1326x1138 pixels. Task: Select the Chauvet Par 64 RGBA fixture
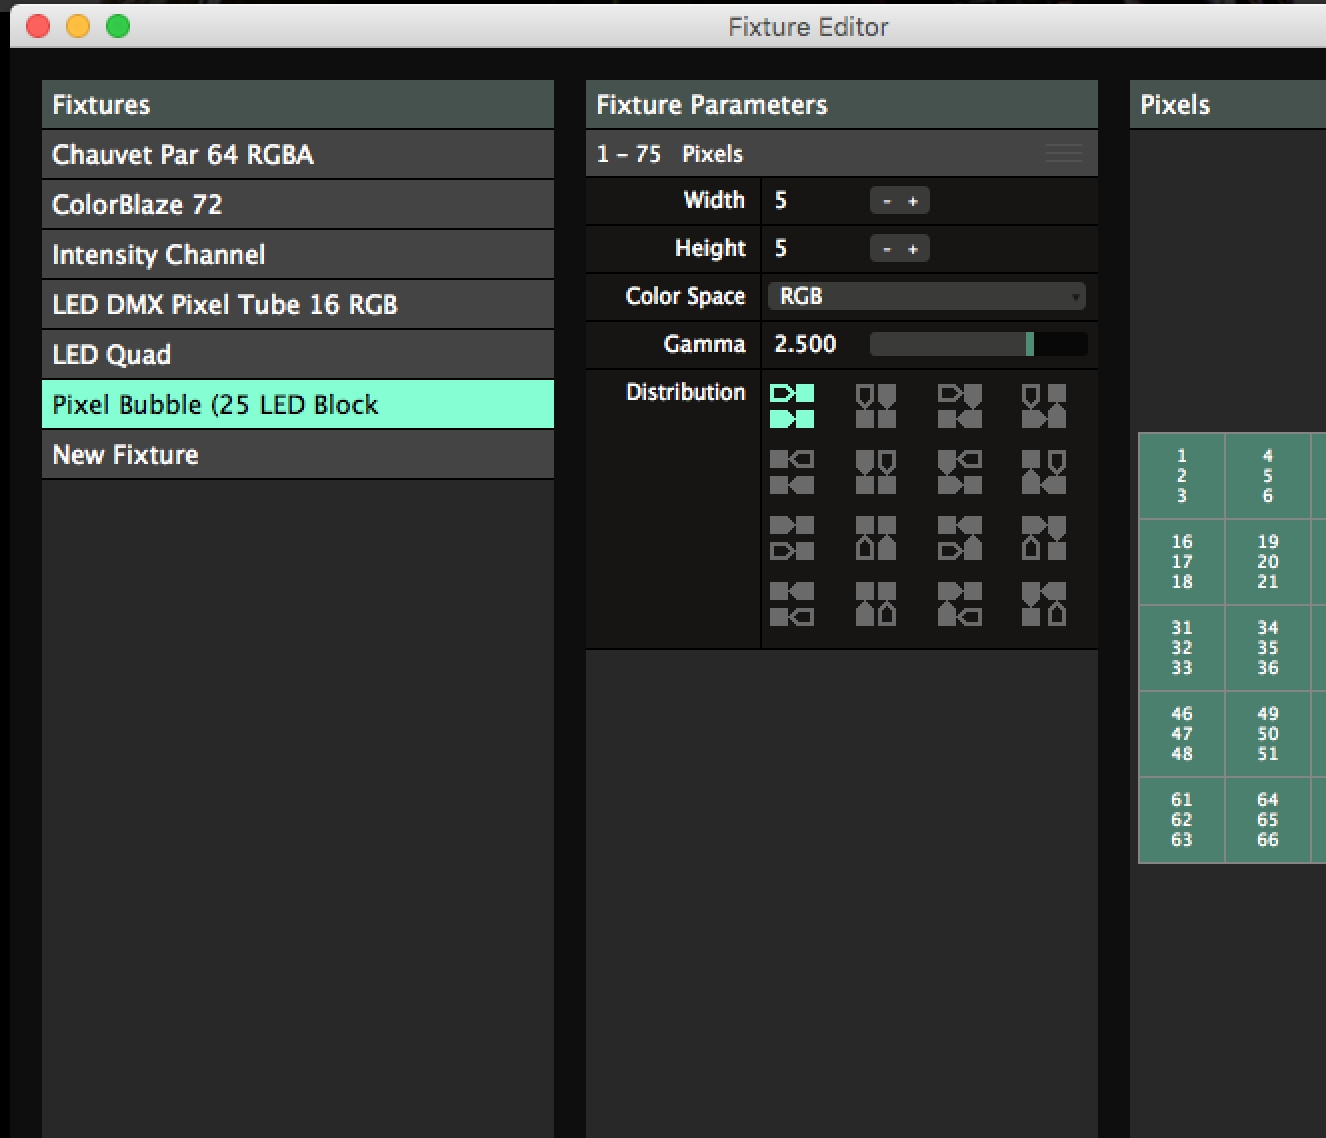click(x=297, y=155)
